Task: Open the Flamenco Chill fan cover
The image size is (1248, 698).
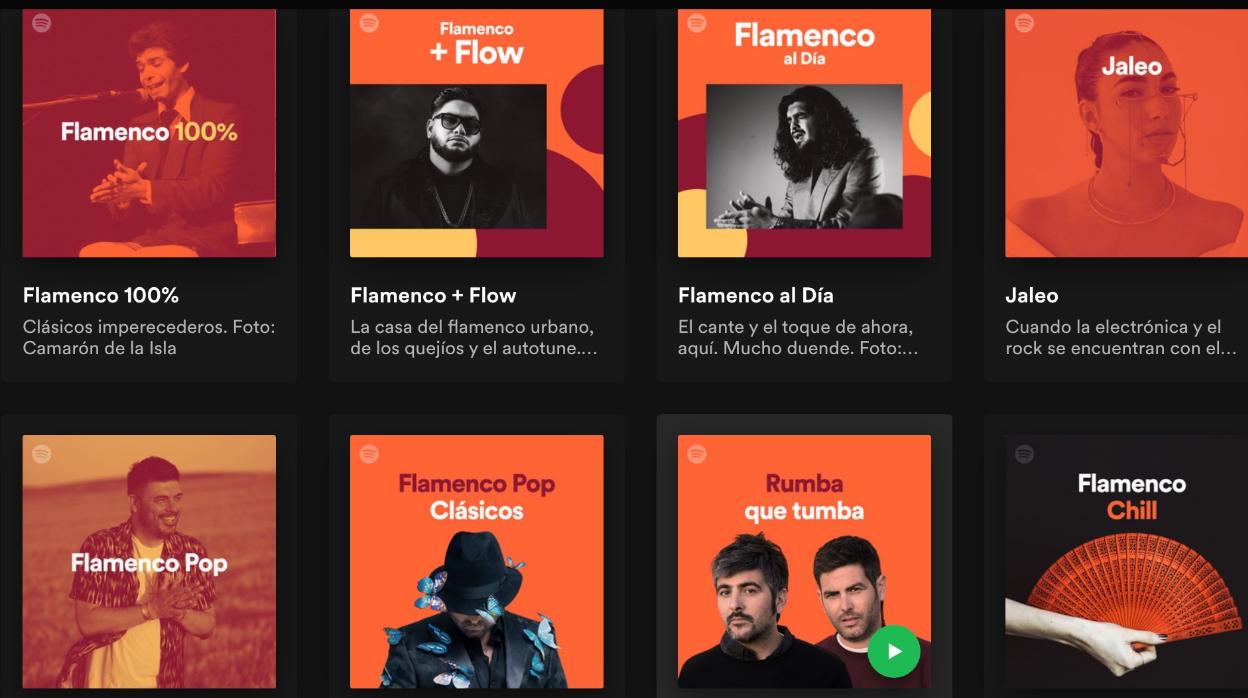Action: pos(1126,561)
